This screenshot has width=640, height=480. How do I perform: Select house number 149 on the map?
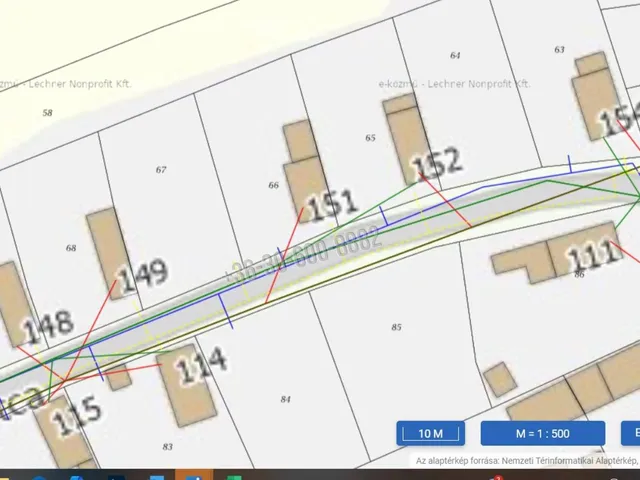(142, 272)
